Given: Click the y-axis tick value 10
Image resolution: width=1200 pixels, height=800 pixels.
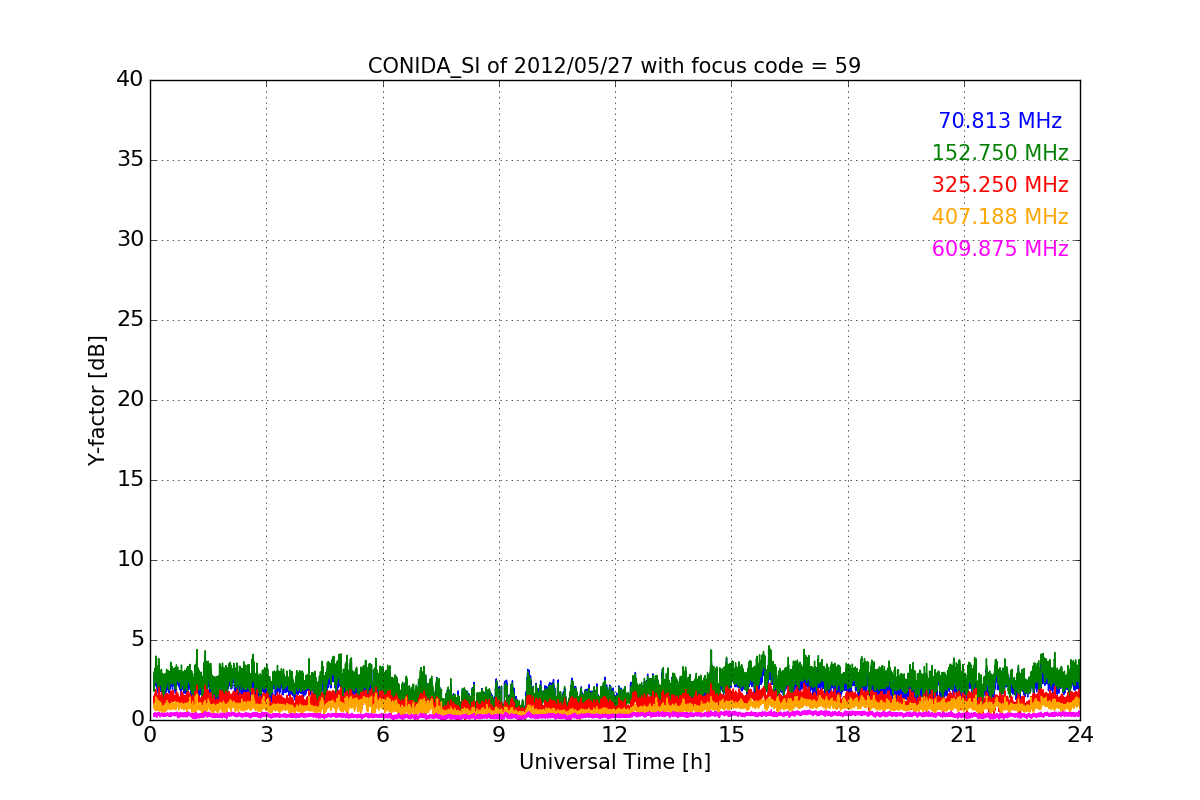Looking at the screenshot, I should tap(130, 560).
